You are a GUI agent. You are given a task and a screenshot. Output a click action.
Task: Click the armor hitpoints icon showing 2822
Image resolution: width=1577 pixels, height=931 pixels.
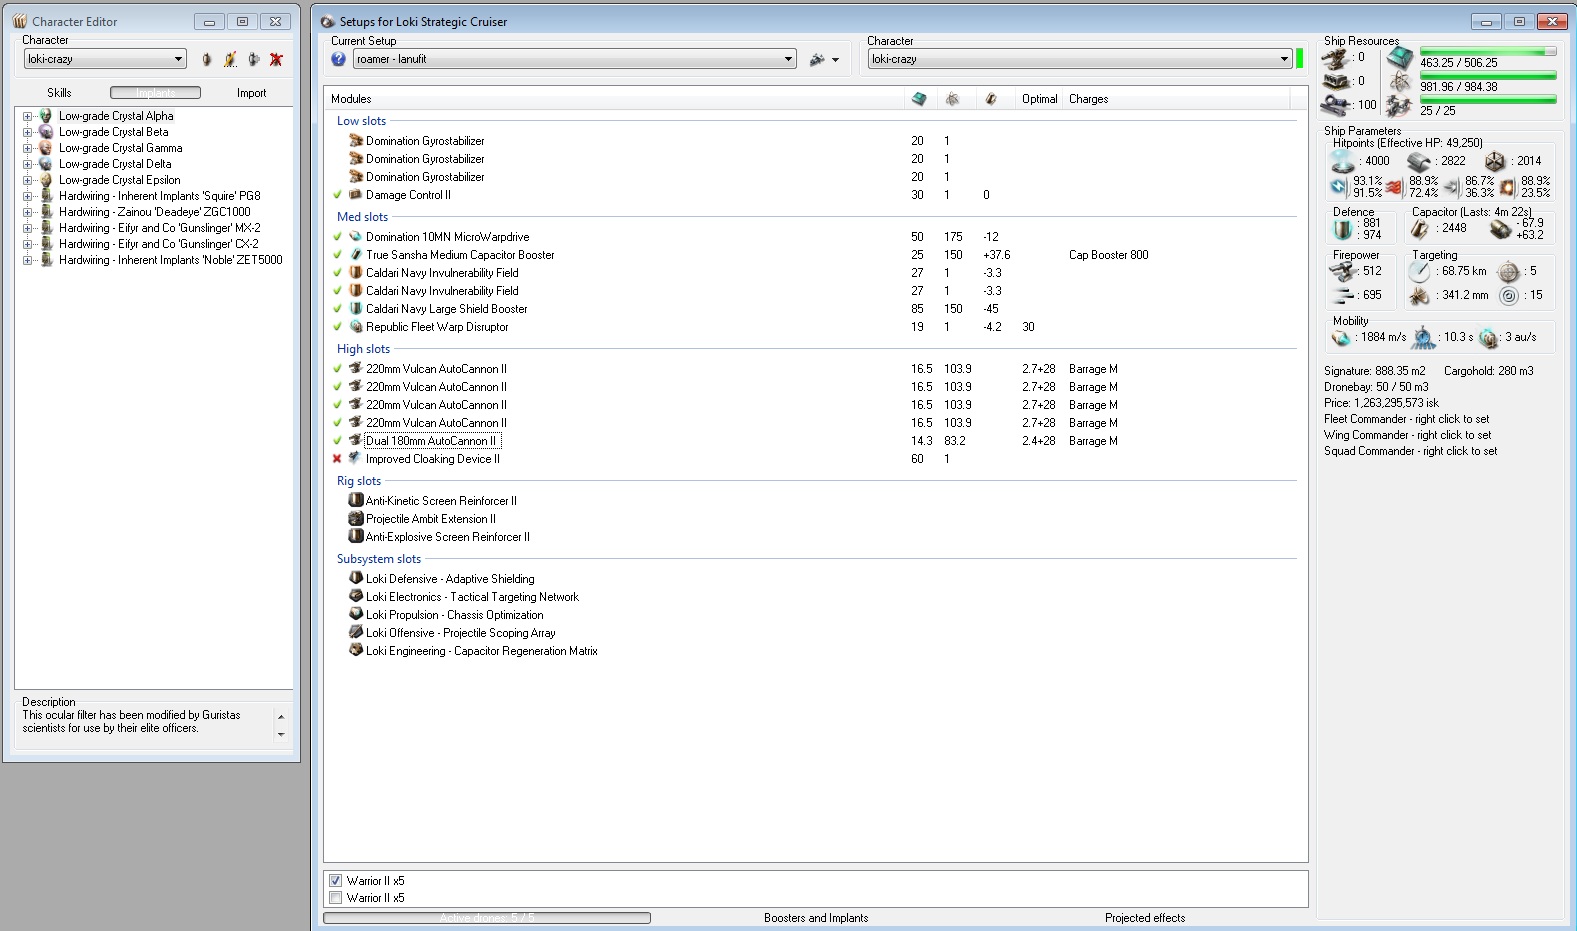1419,161
